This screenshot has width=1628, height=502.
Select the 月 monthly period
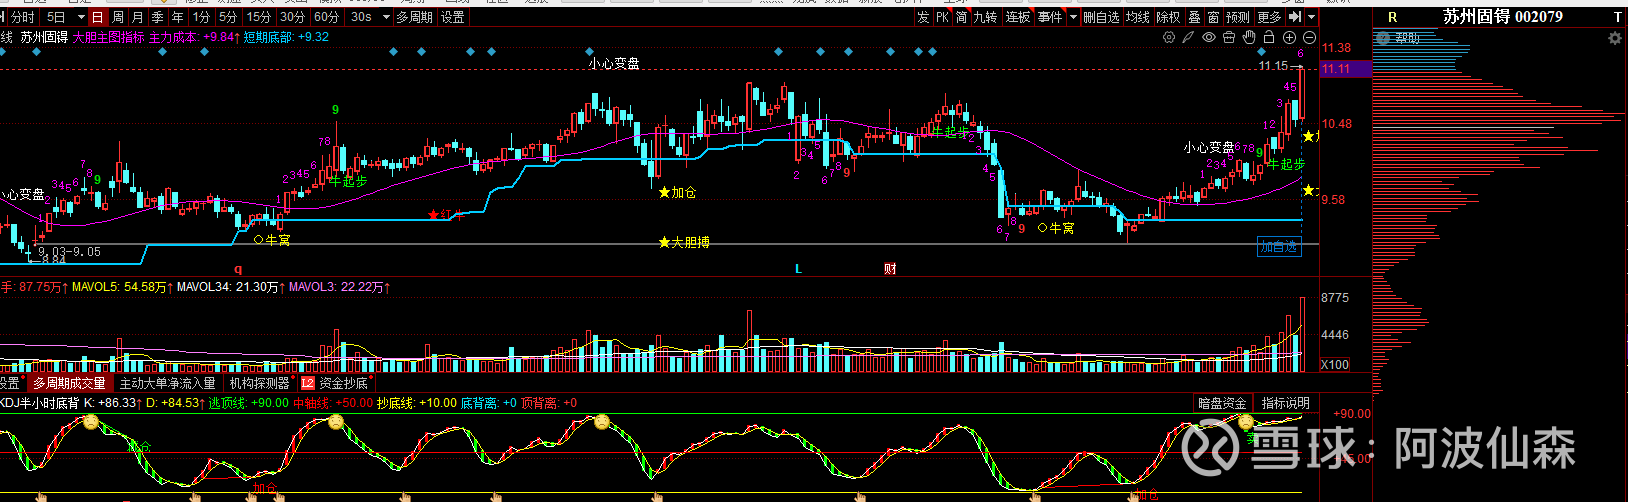click(x=138, y=17)
